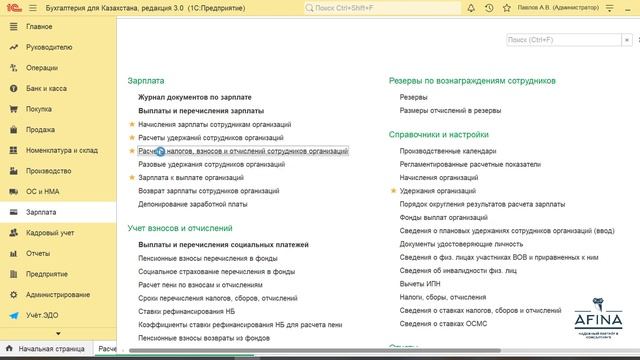The width and height of the screenshot is (640, 360).
Task: Open service settings lines icon near user name
Action: [609, 8]
